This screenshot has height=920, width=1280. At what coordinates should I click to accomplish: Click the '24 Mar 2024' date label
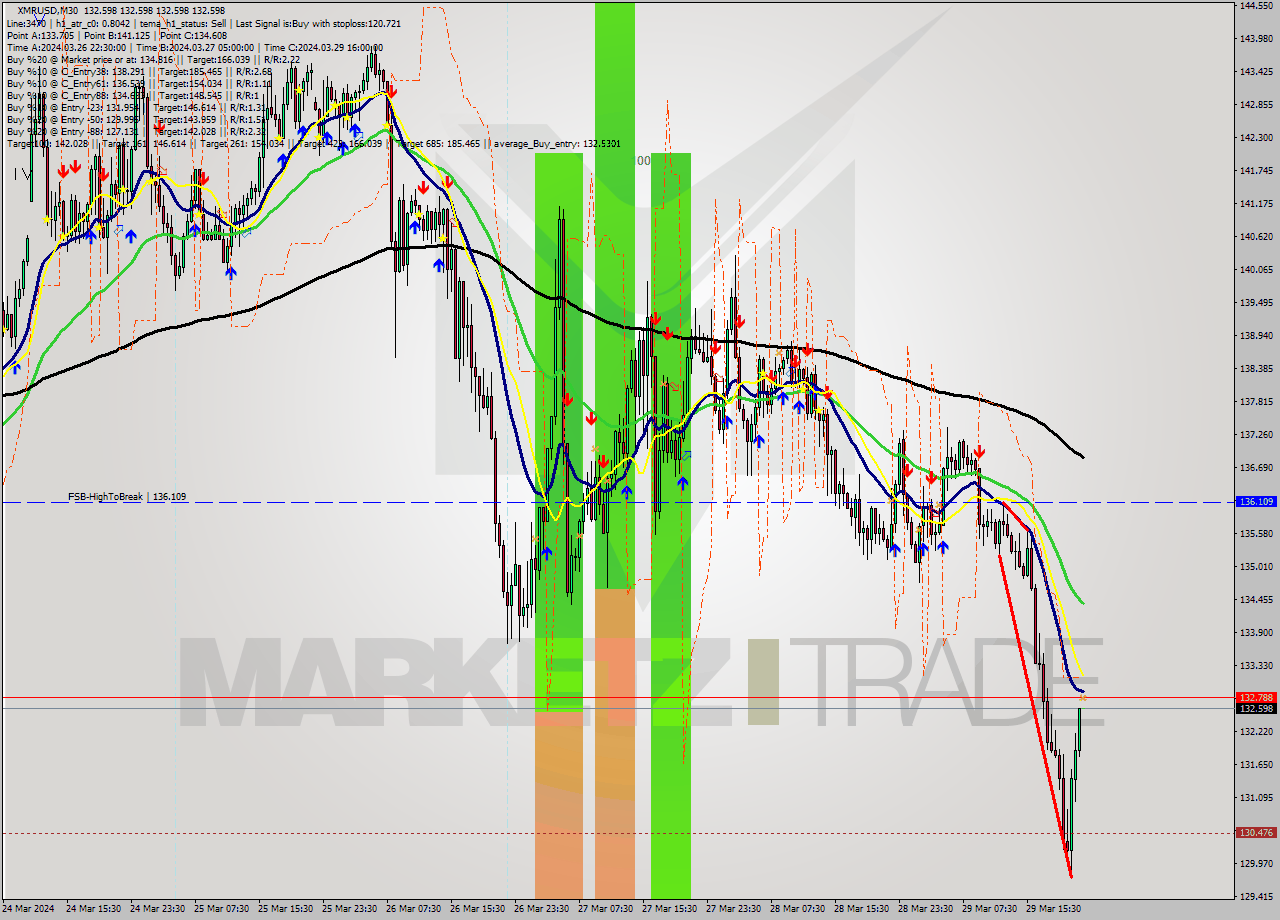(x=30, y=909)
